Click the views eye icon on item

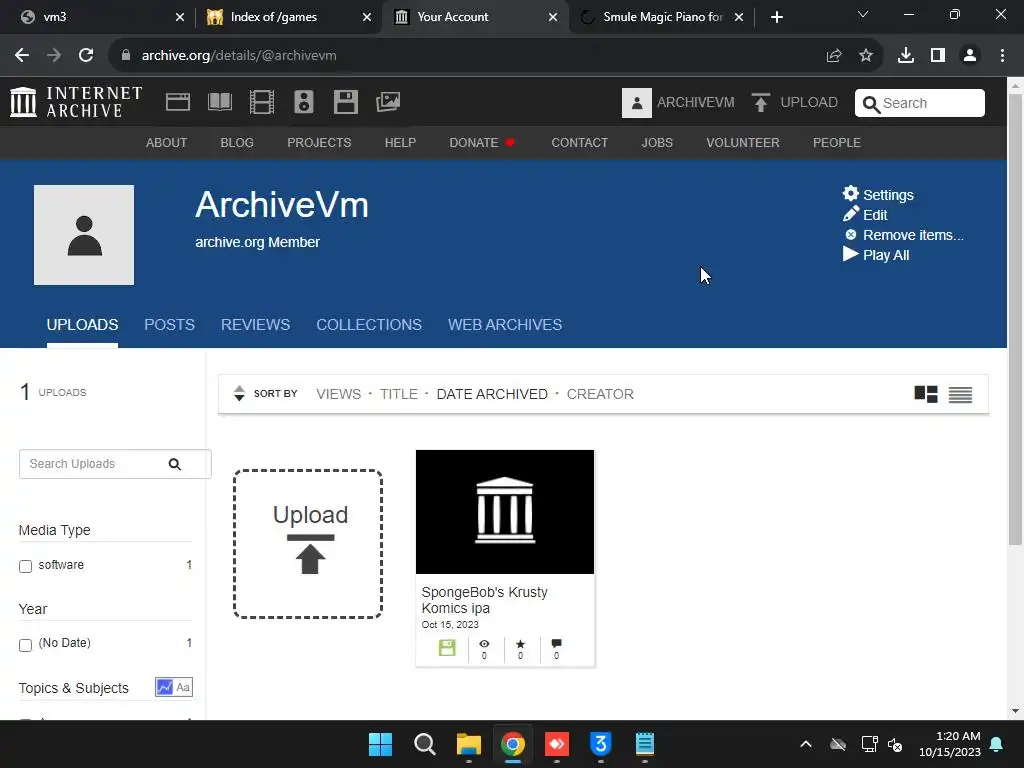[484, 644]
